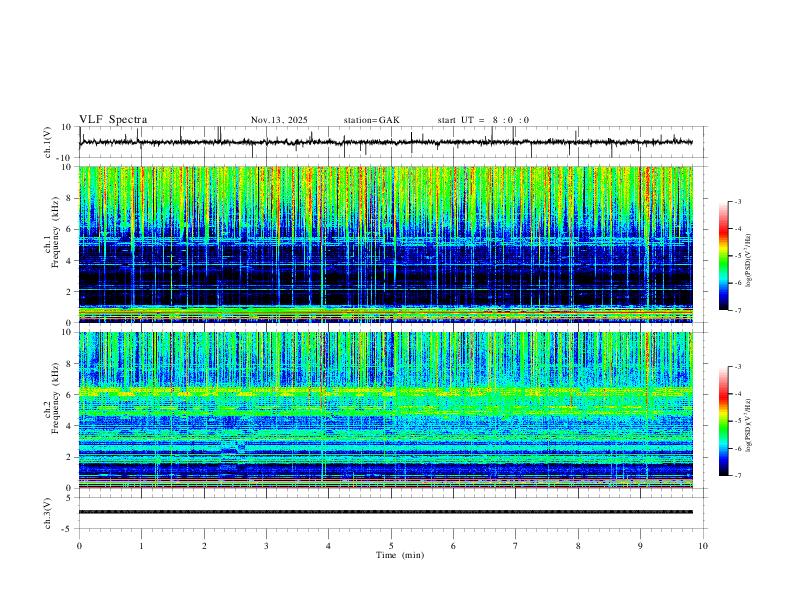
Task: Click the "-7" tick on ch.1 color bar
Action: pyautogui.click(x=737, y=311)
